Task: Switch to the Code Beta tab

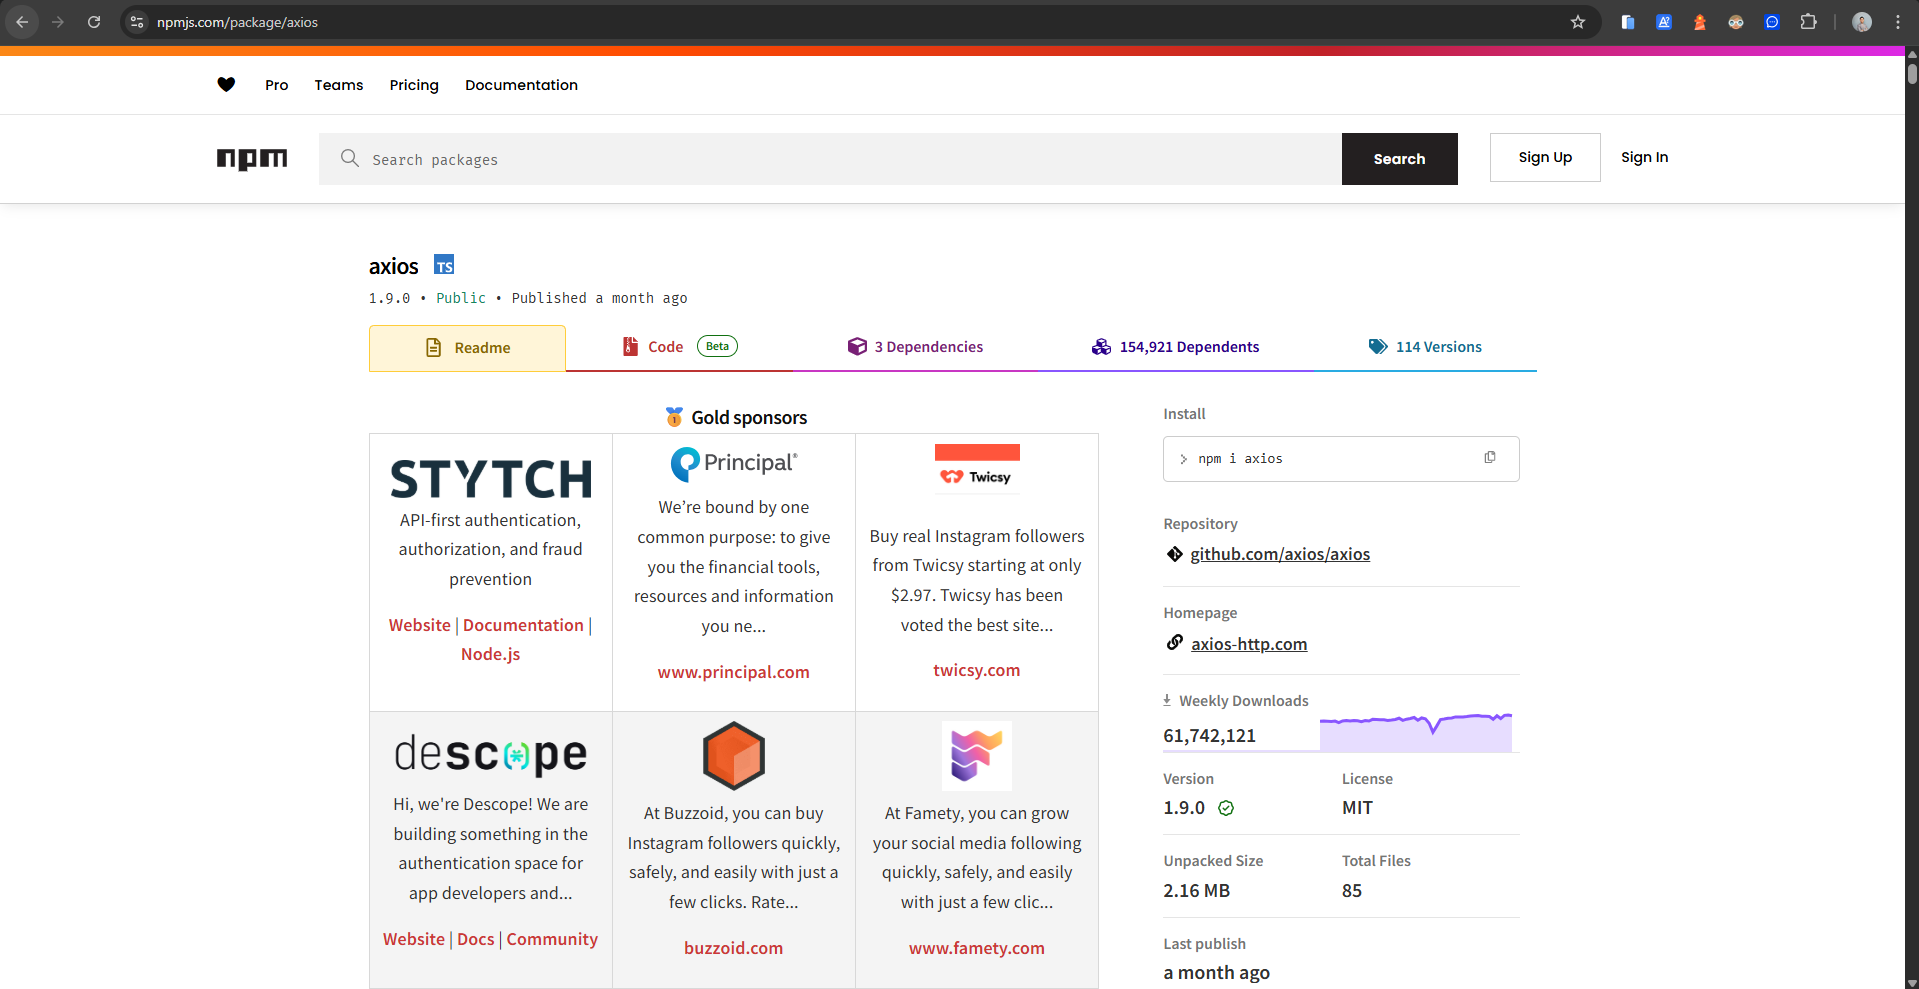Action: coord(680,347)
